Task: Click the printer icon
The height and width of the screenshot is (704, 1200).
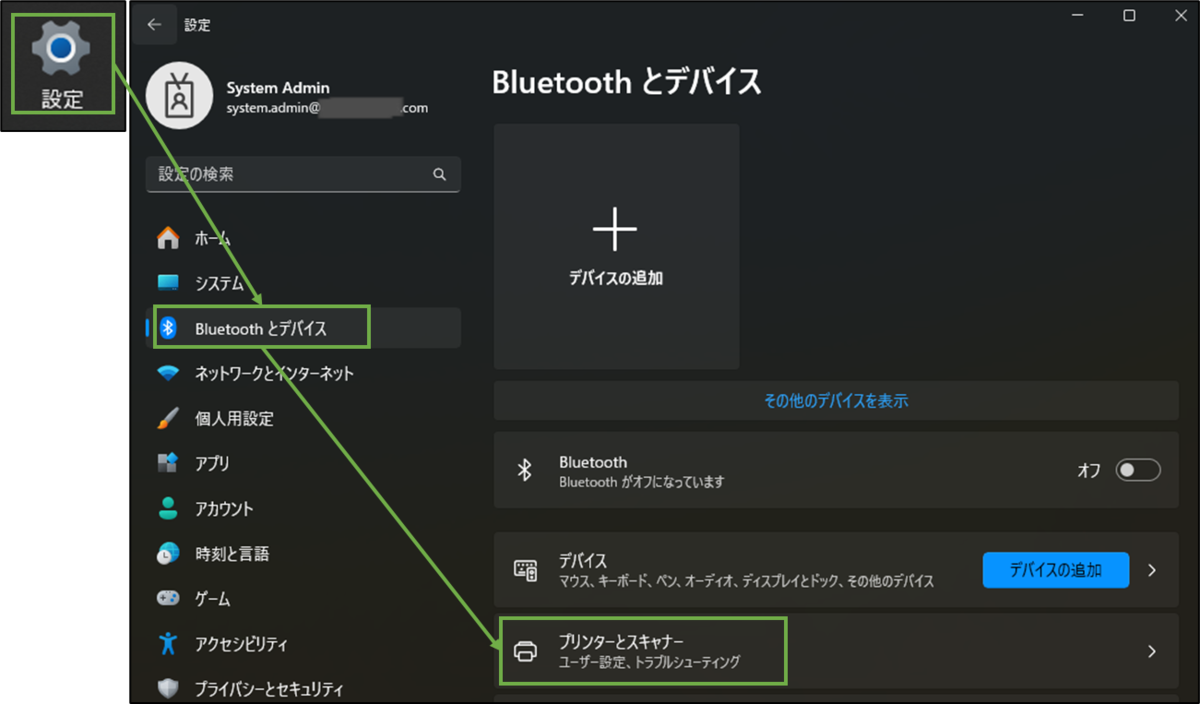Action: (x=525, y=651)
